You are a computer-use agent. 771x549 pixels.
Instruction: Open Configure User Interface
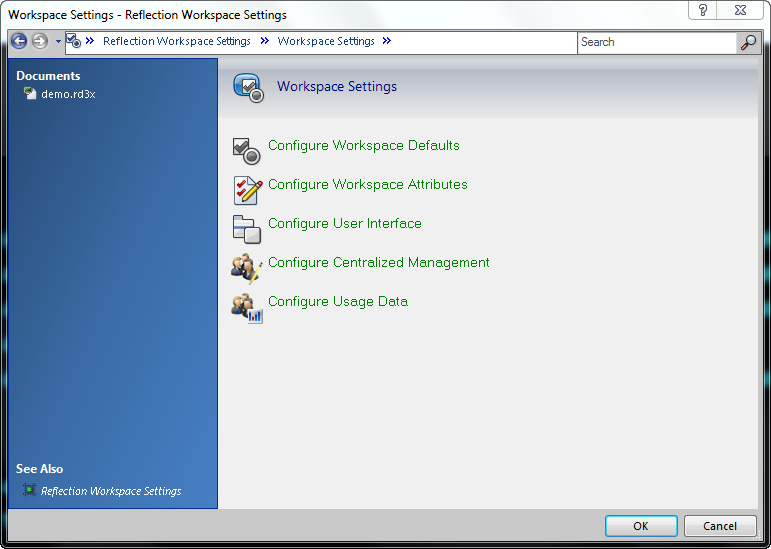[345, 224]
